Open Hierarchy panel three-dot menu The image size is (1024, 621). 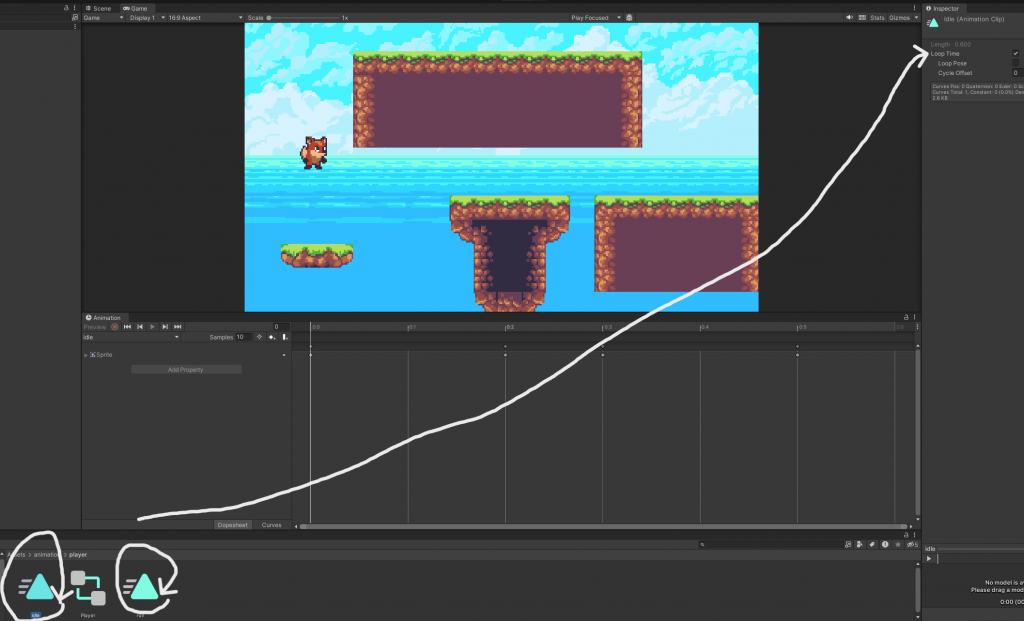(x=74, y=8)
